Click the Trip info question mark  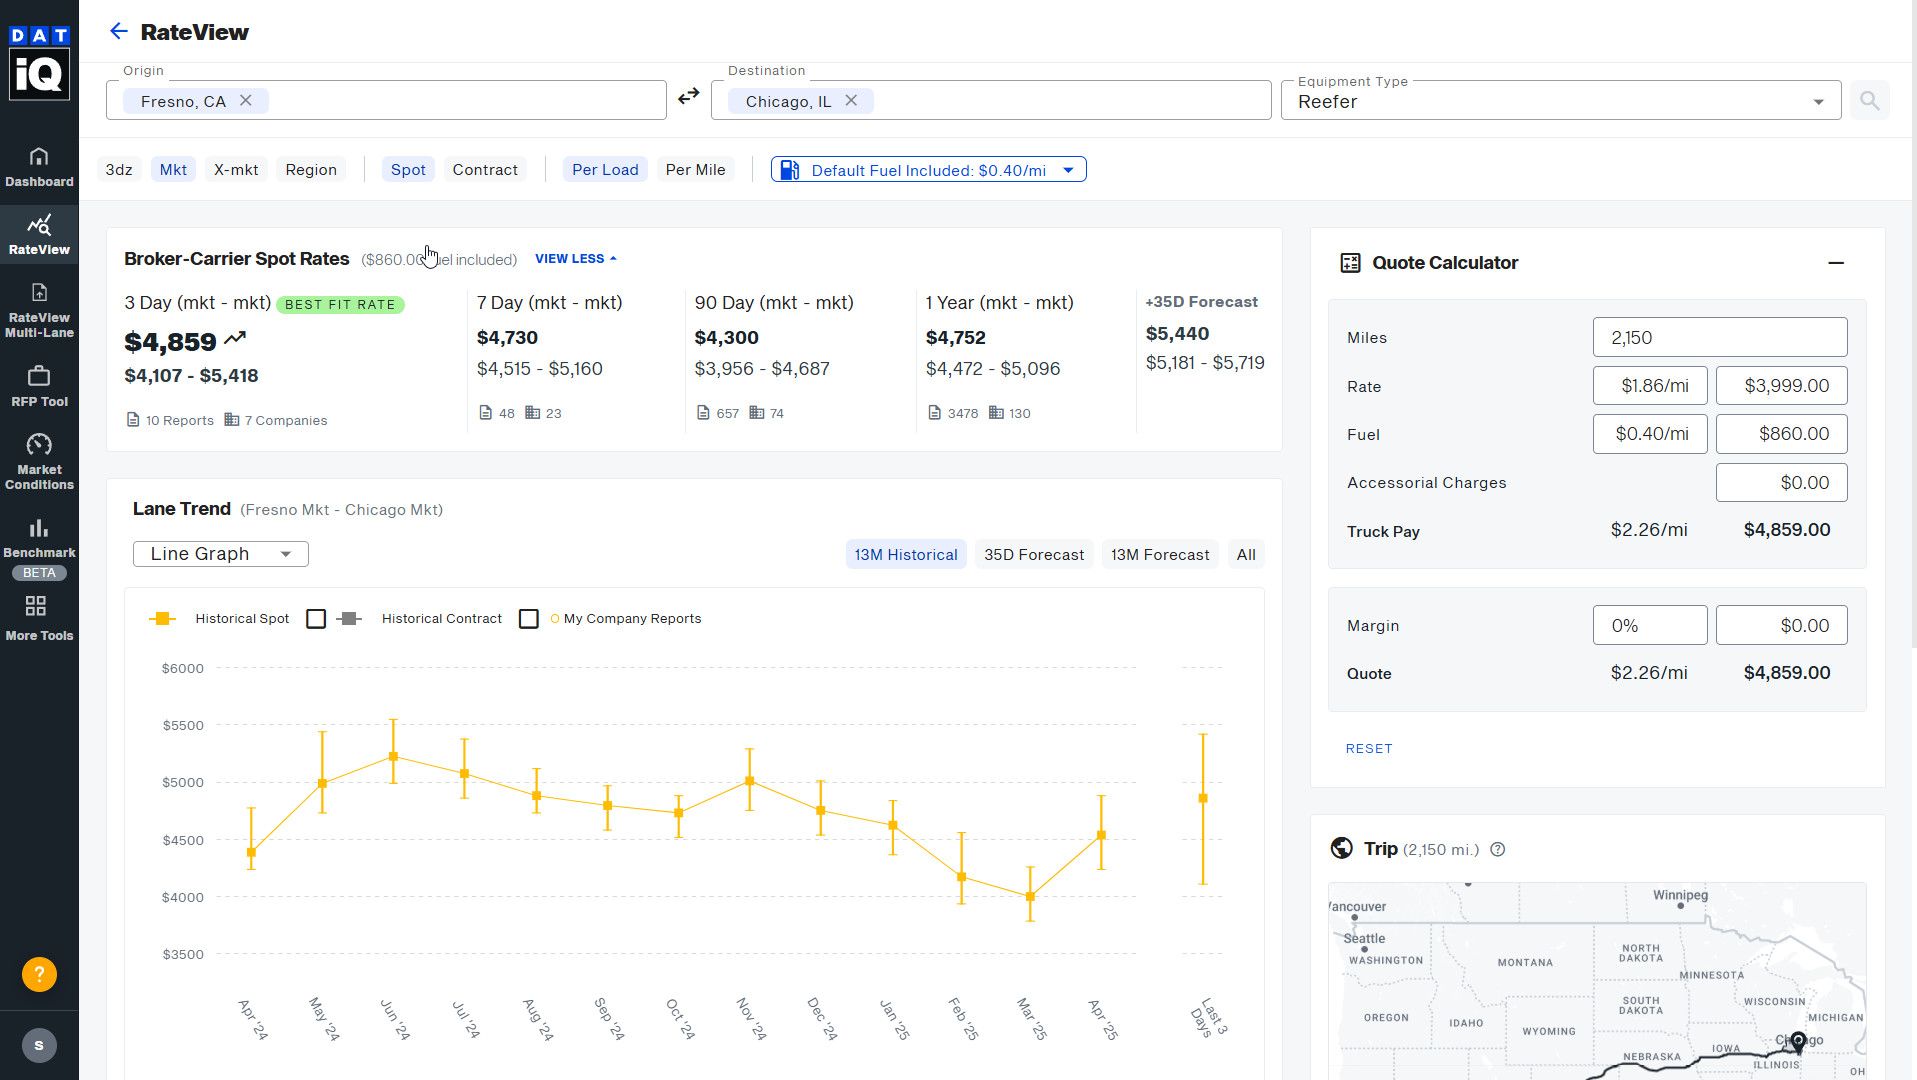coord(1498,850)
